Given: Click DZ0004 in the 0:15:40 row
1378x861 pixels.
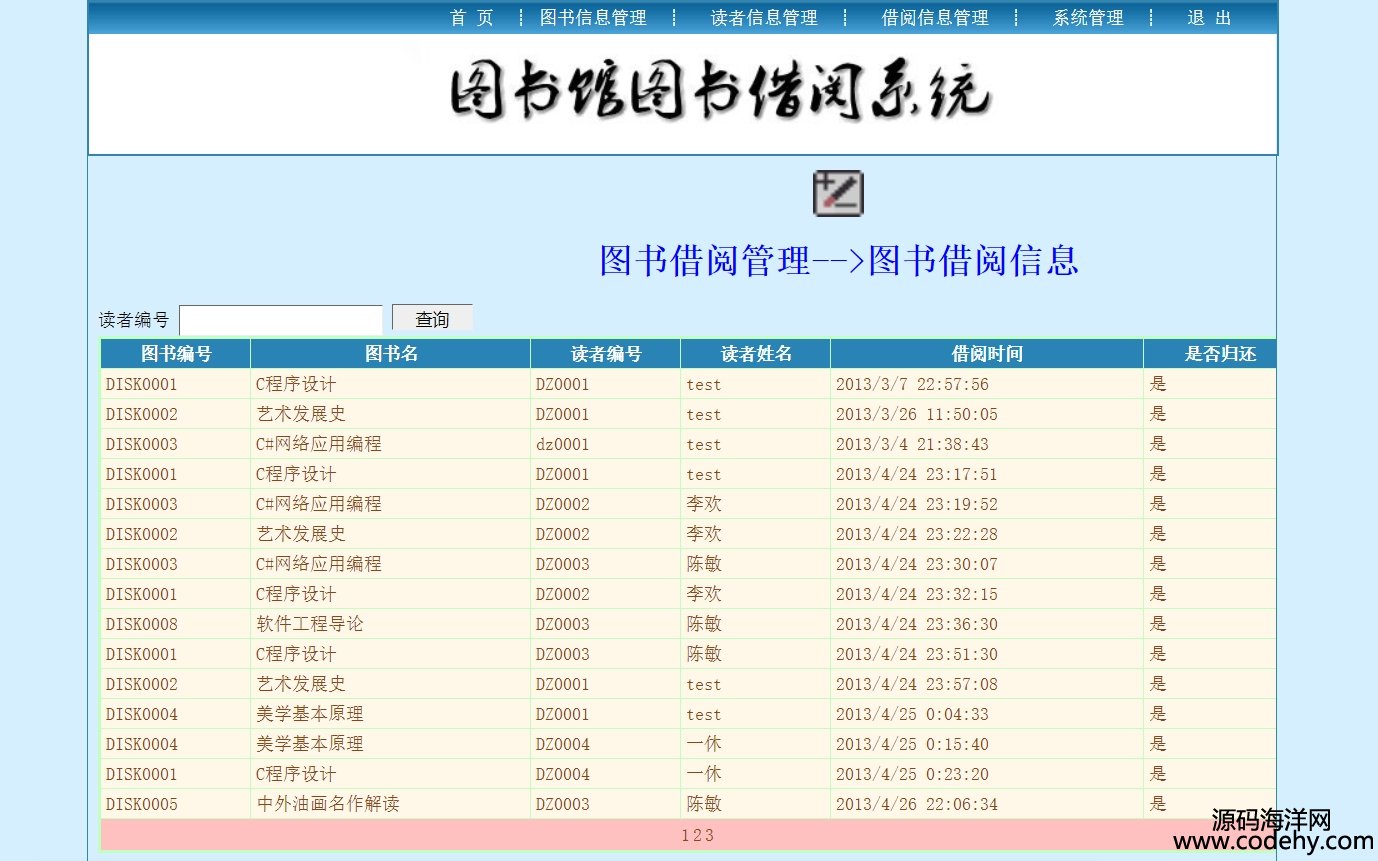Looking at the screenshot, I should [x=563, y=744].
